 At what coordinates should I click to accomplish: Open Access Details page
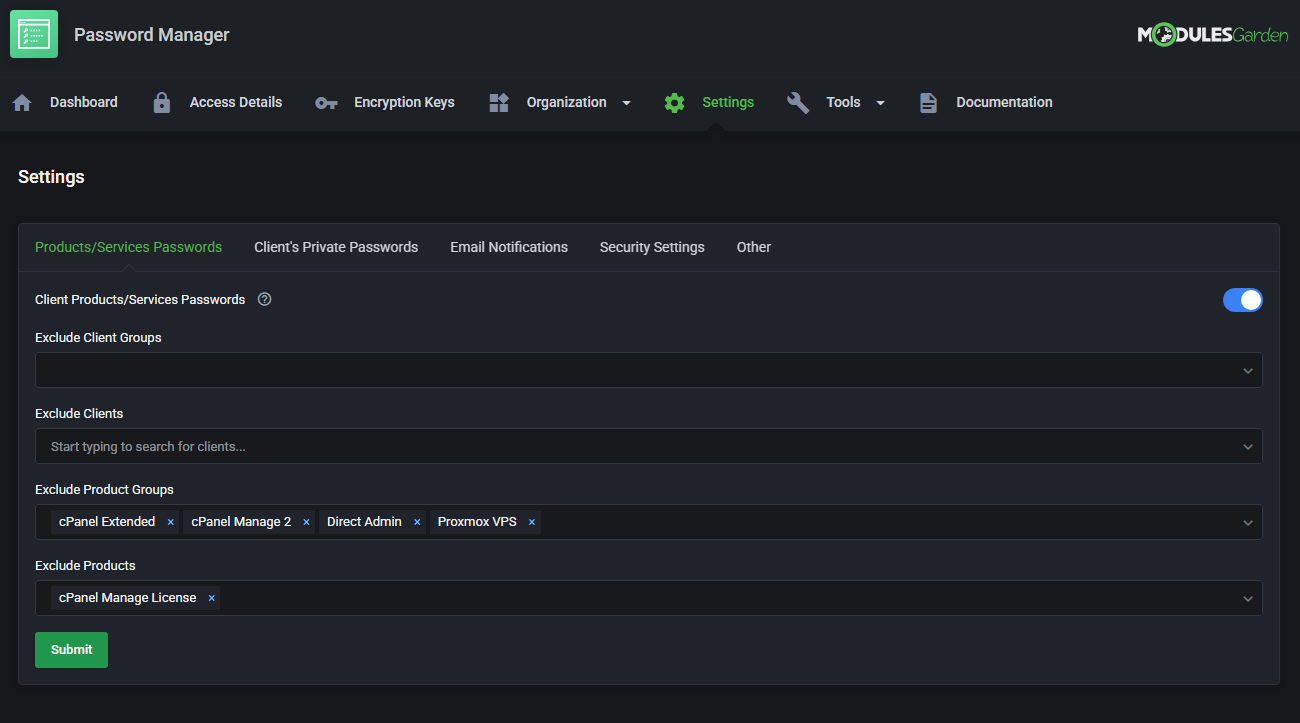click(x=236, y=102)
